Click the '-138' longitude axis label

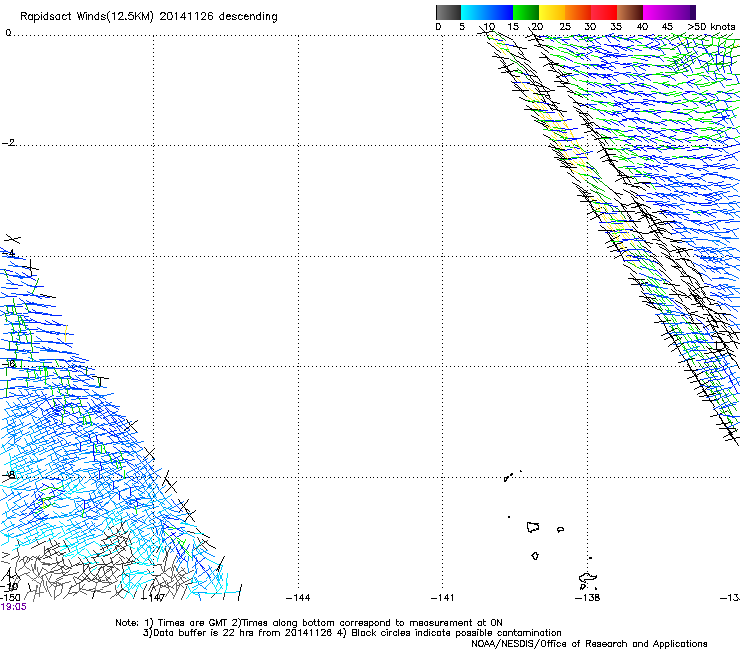(x=588, y=598)
